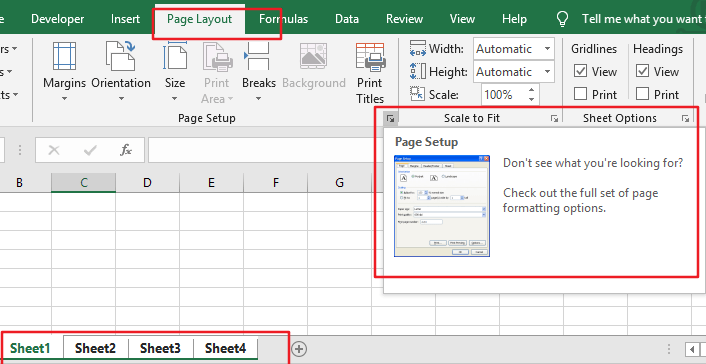The height and width of the screenshot is (364, 706).
Task: Select column F header
Action: (275, 182)
